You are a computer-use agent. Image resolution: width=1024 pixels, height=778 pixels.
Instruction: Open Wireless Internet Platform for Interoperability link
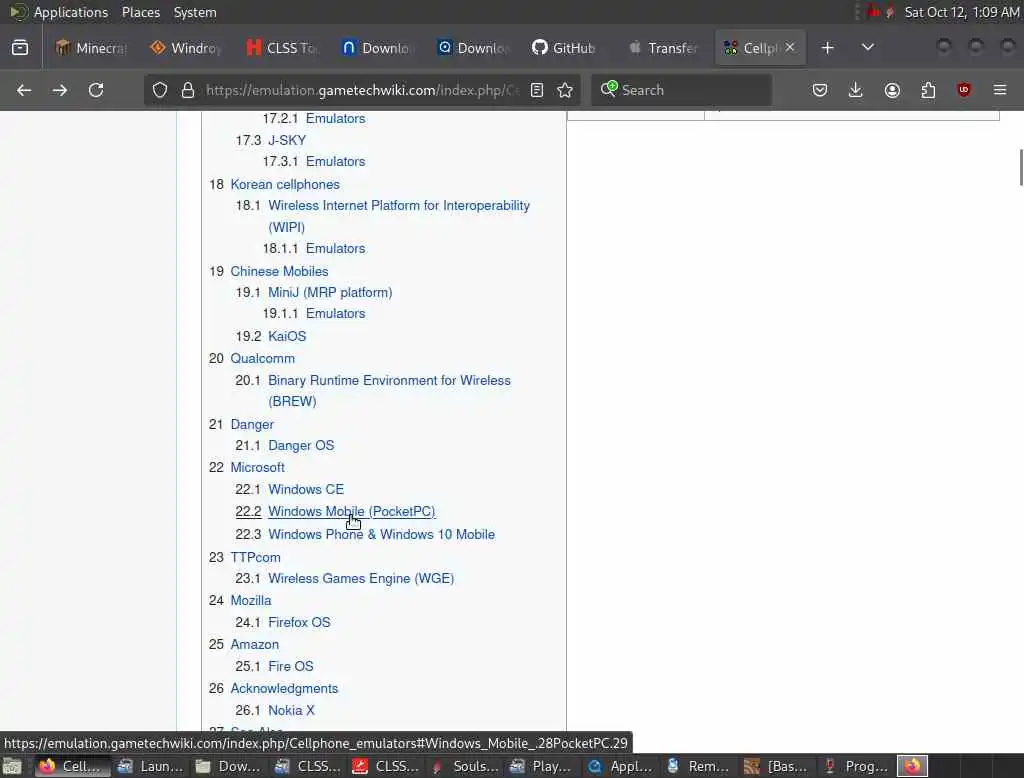click(x=398, y=216)
